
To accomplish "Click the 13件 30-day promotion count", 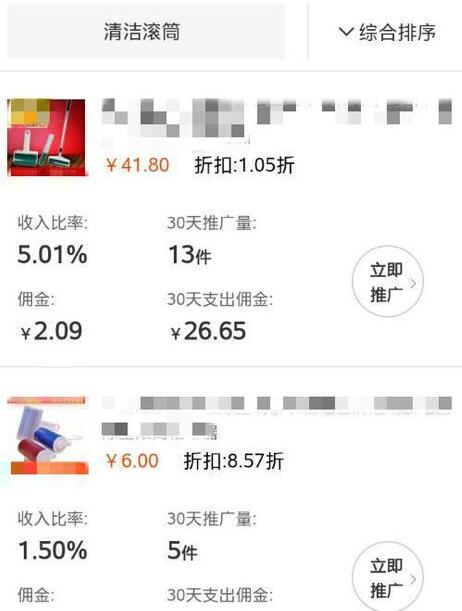I will (190, 254).
